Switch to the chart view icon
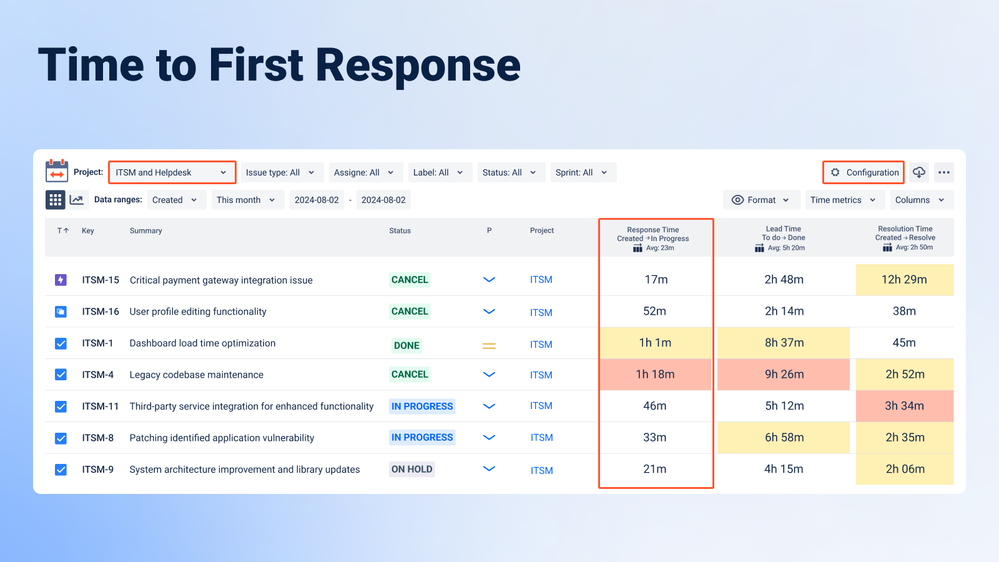Viewport: 999px width, 562px height. [77, 199]
